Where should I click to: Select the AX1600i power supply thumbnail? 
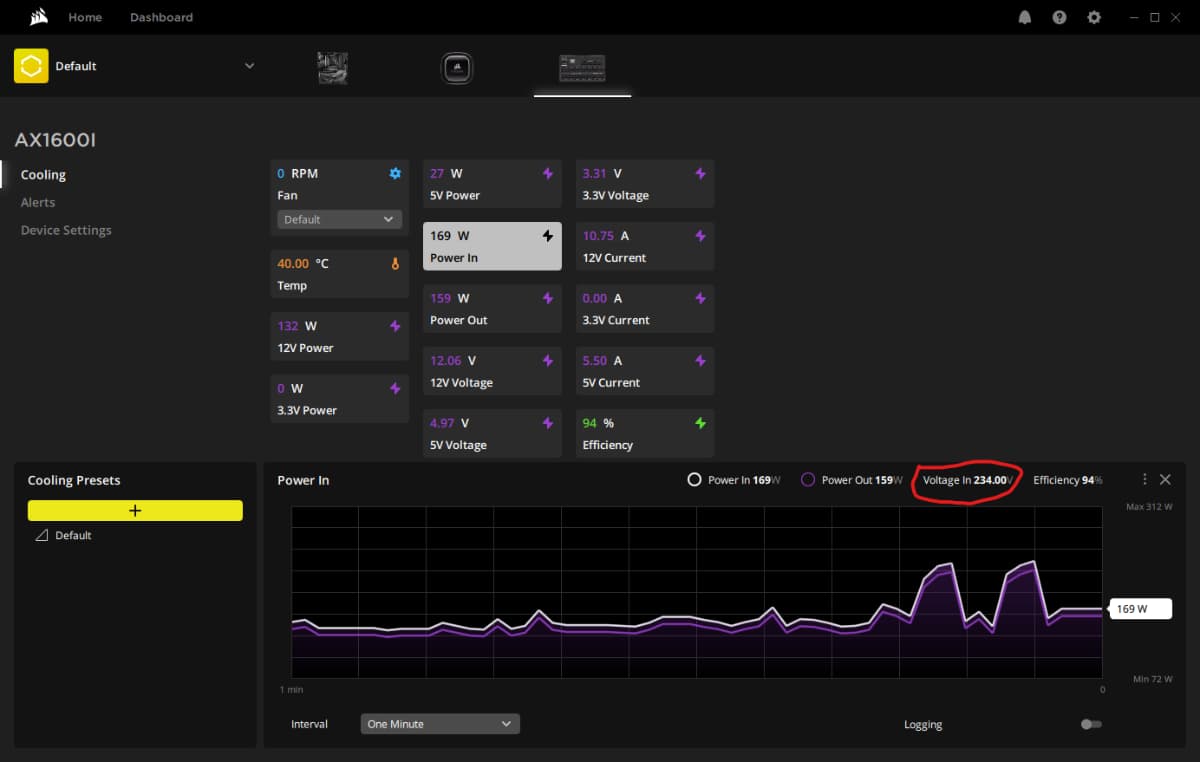tap(582, 68)
